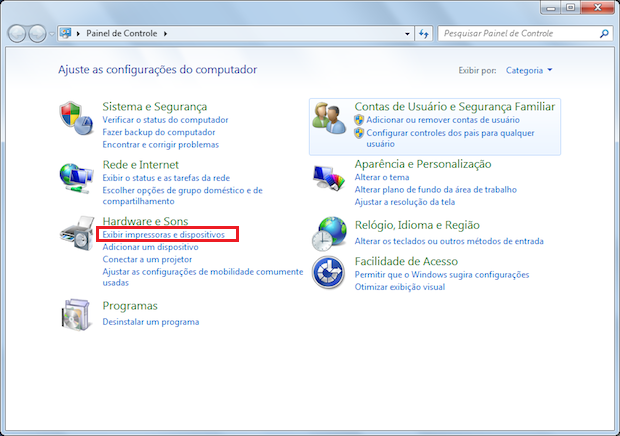Click Adicionar ou remover contas de usuário
620x436 pixels.
[443, 120]
